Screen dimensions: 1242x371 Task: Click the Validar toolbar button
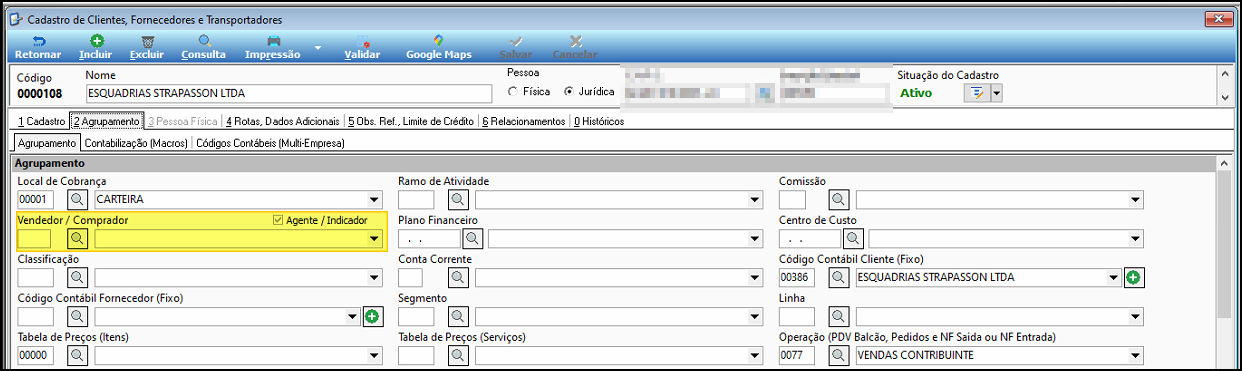pyautogui.click(x=362, y=47)
